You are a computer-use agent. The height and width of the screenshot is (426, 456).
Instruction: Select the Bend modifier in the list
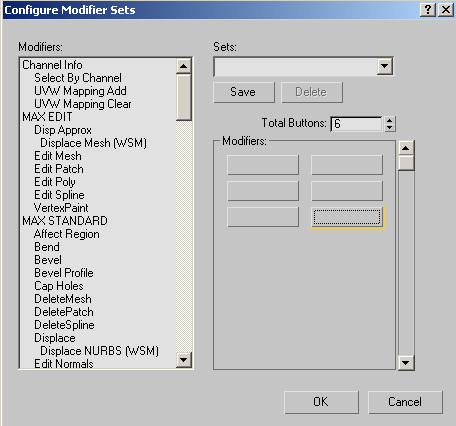coord(47,247)
